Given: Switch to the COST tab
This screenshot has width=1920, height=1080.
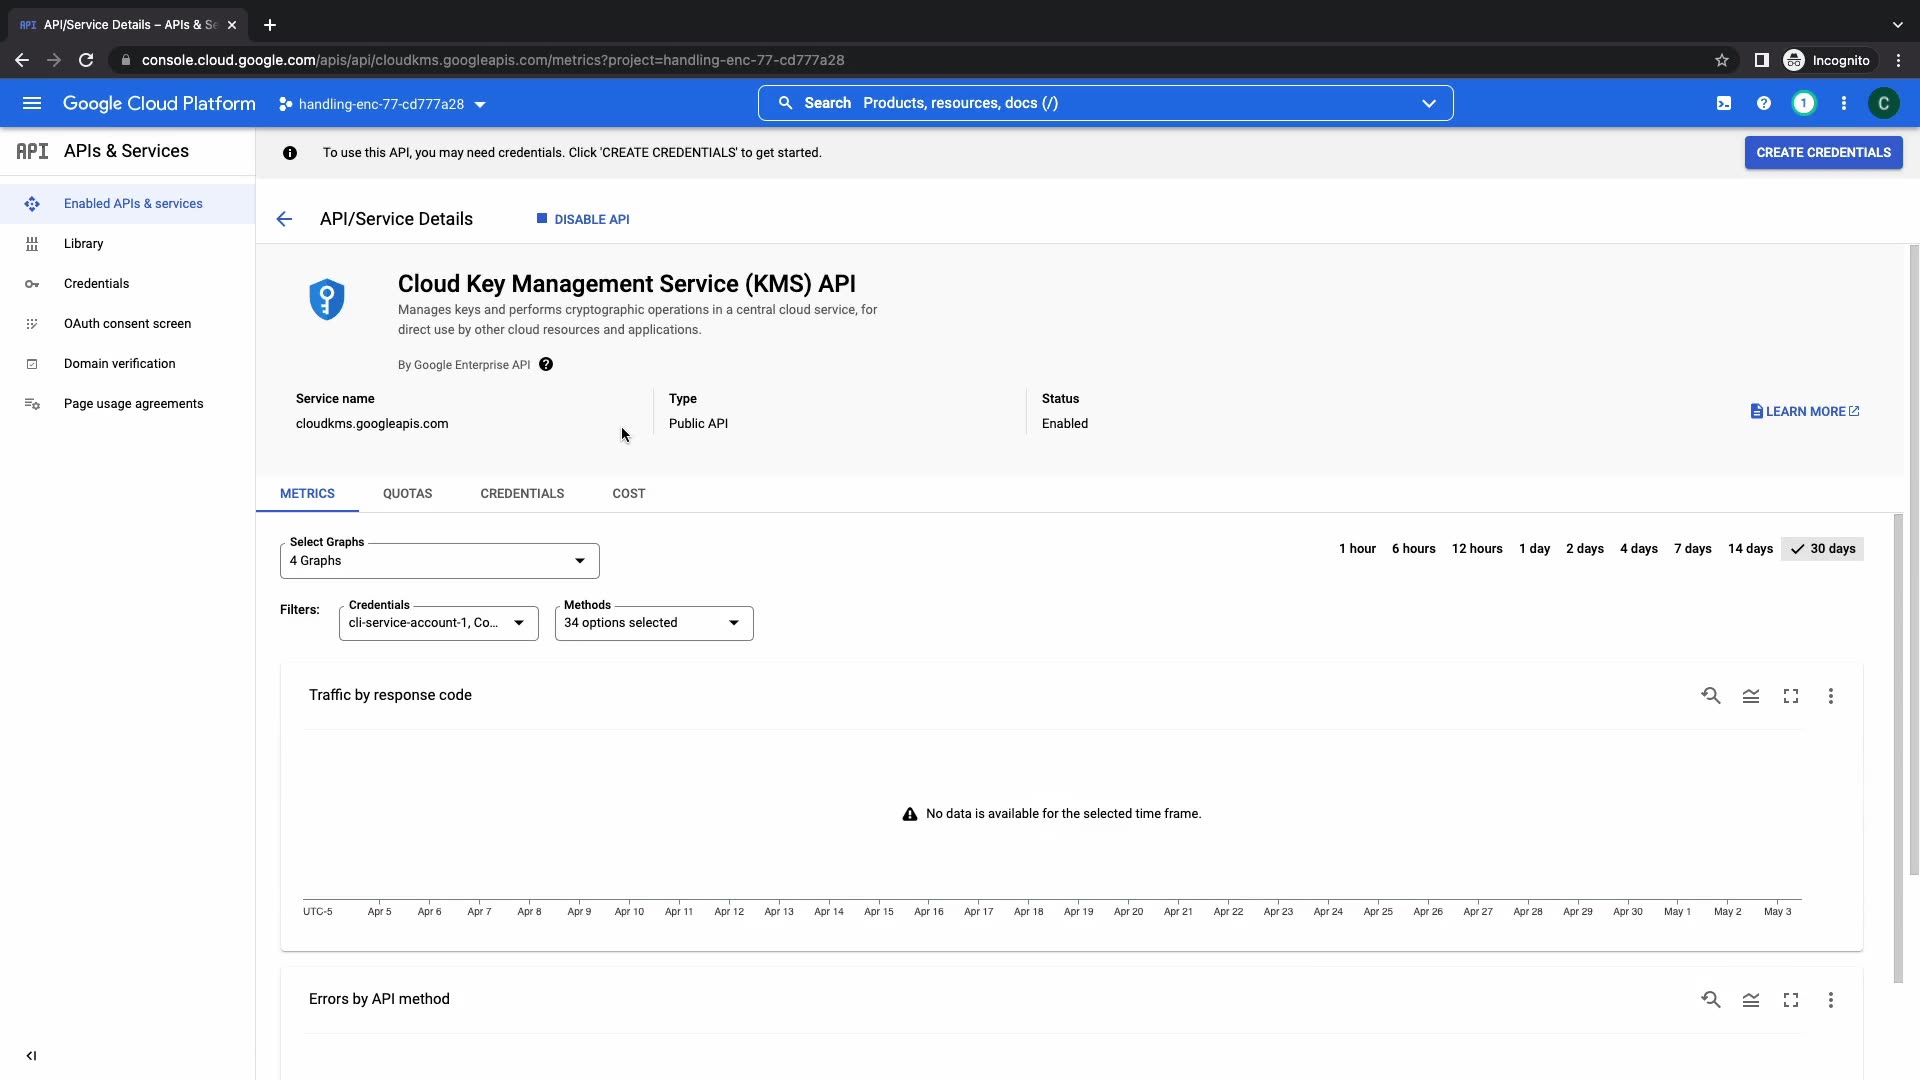Looking at the screenshot, I should [628, 494].
